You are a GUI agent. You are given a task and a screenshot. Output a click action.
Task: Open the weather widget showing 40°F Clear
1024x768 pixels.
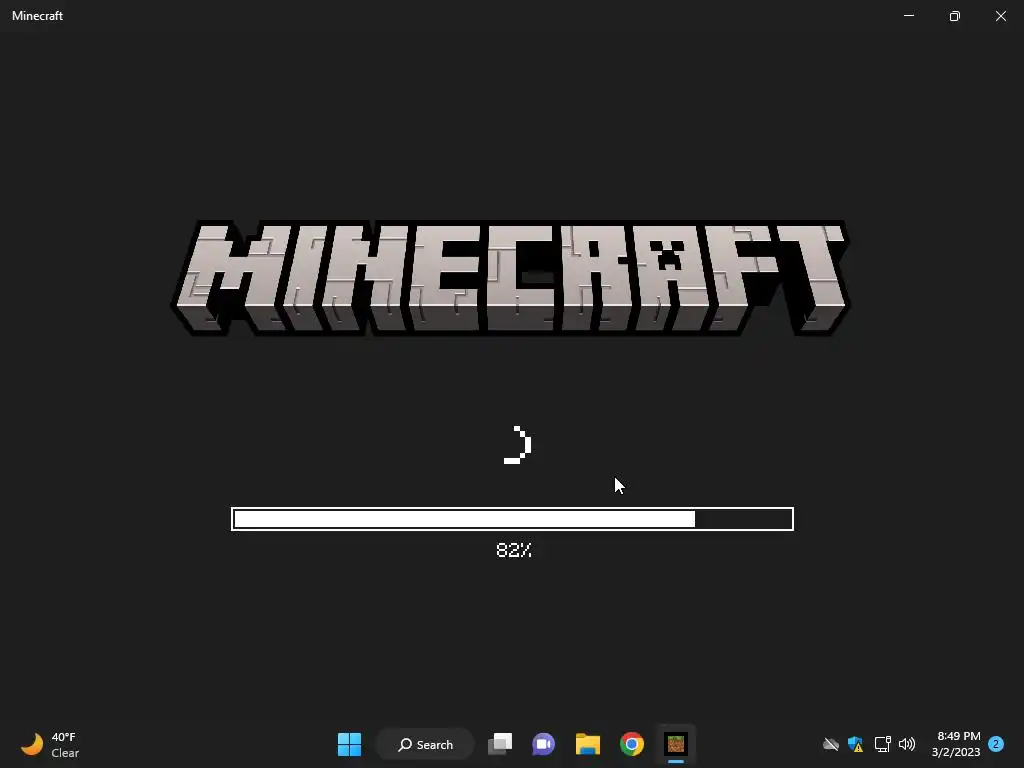(50, 744)
